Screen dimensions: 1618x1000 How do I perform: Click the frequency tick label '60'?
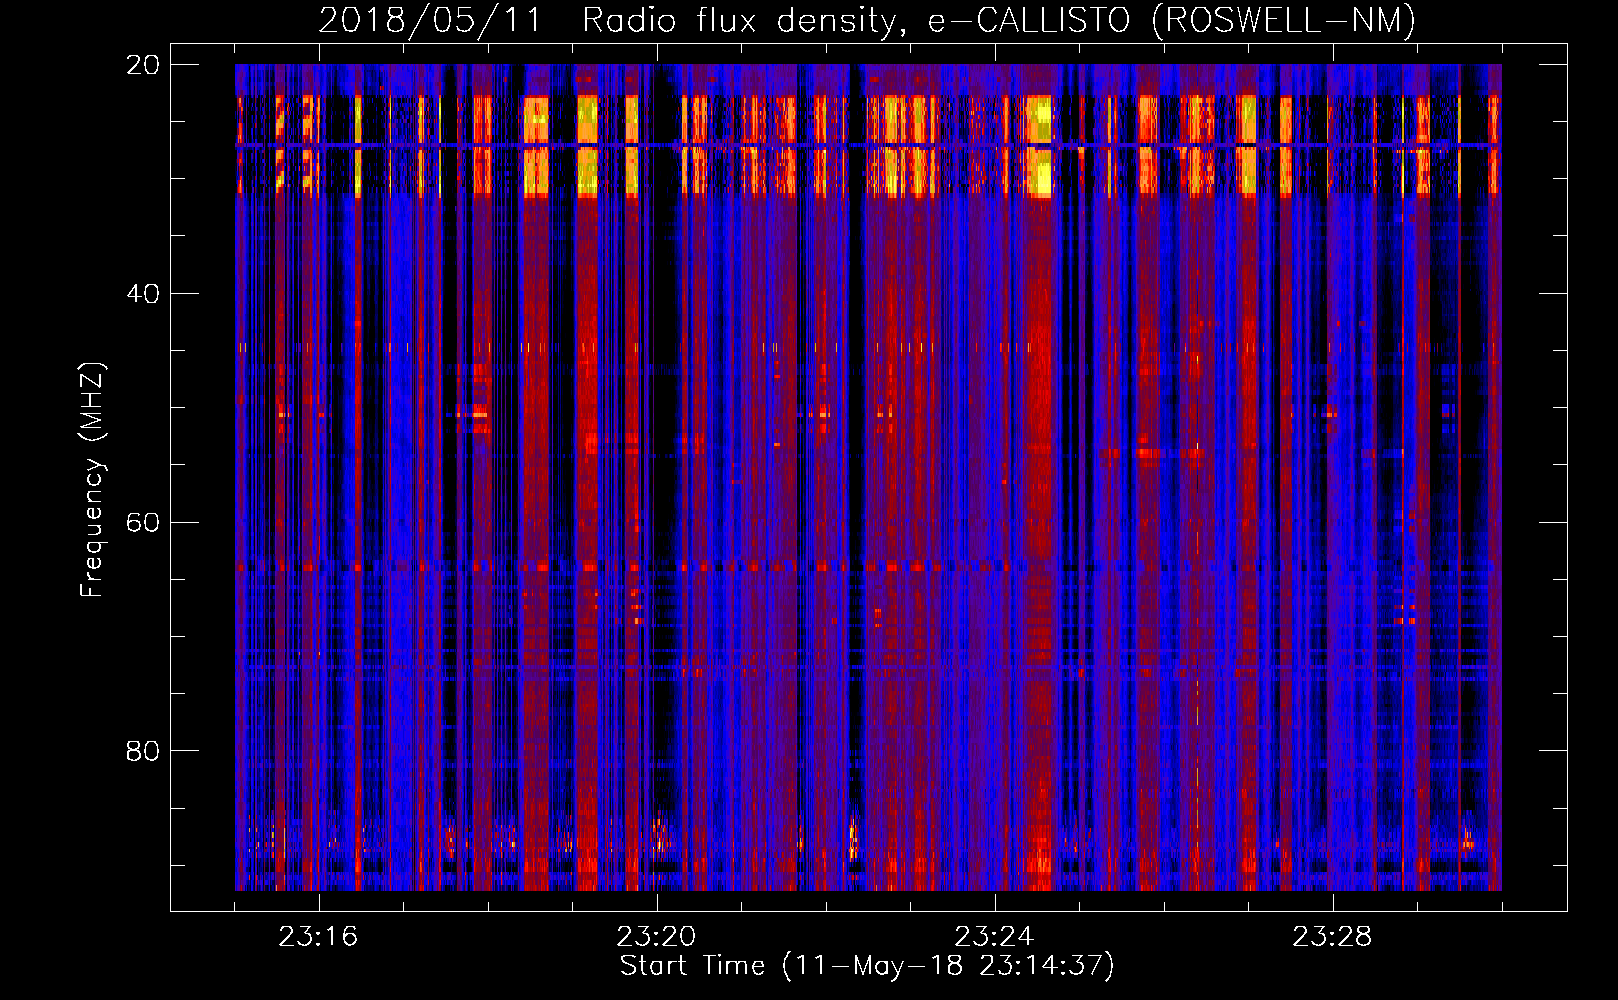(x=142, y=523)
